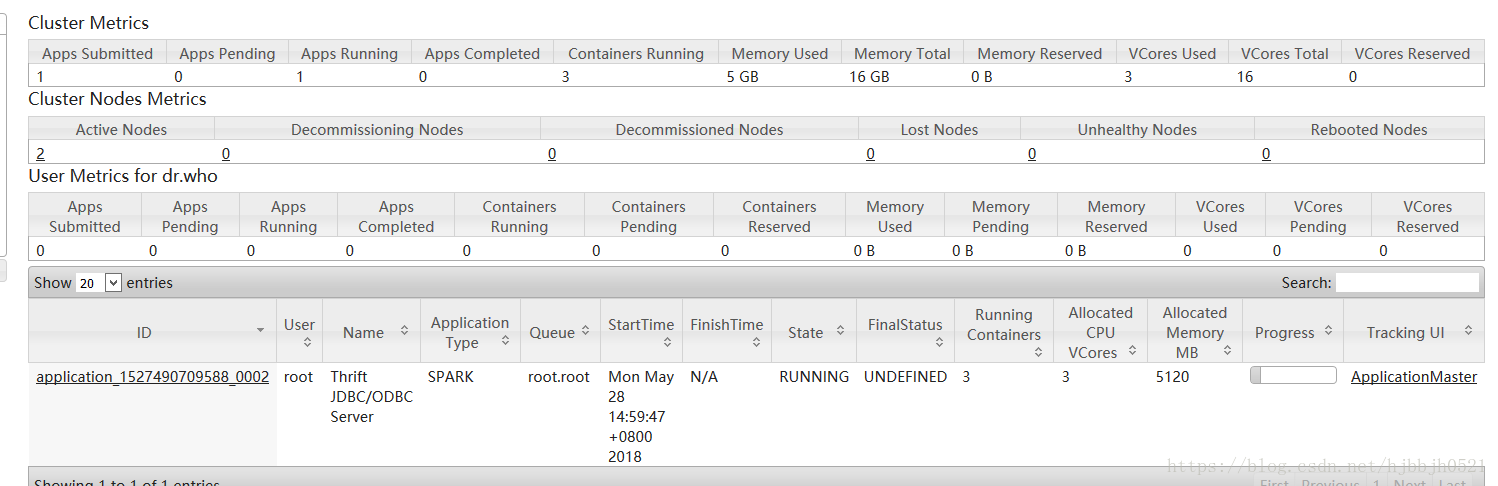Viewport: 1498px width, 486px height.
Task: Sort by Allocated CPU VCores icon
Action: tap(1132, 351)
